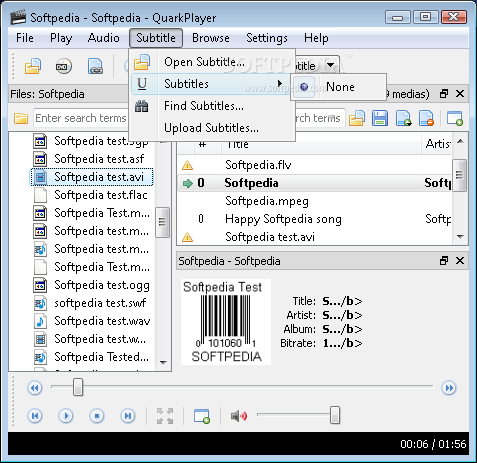Go to previous track
Image resolution: width=477 pixels, height=463 pixels.
coord(35,416)
